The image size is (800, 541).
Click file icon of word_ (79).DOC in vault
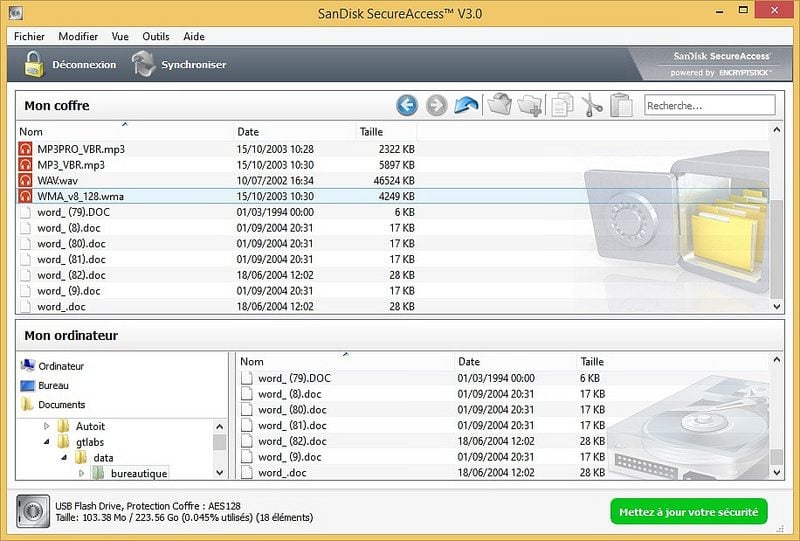pyautogui.click(x=25, y=212)
